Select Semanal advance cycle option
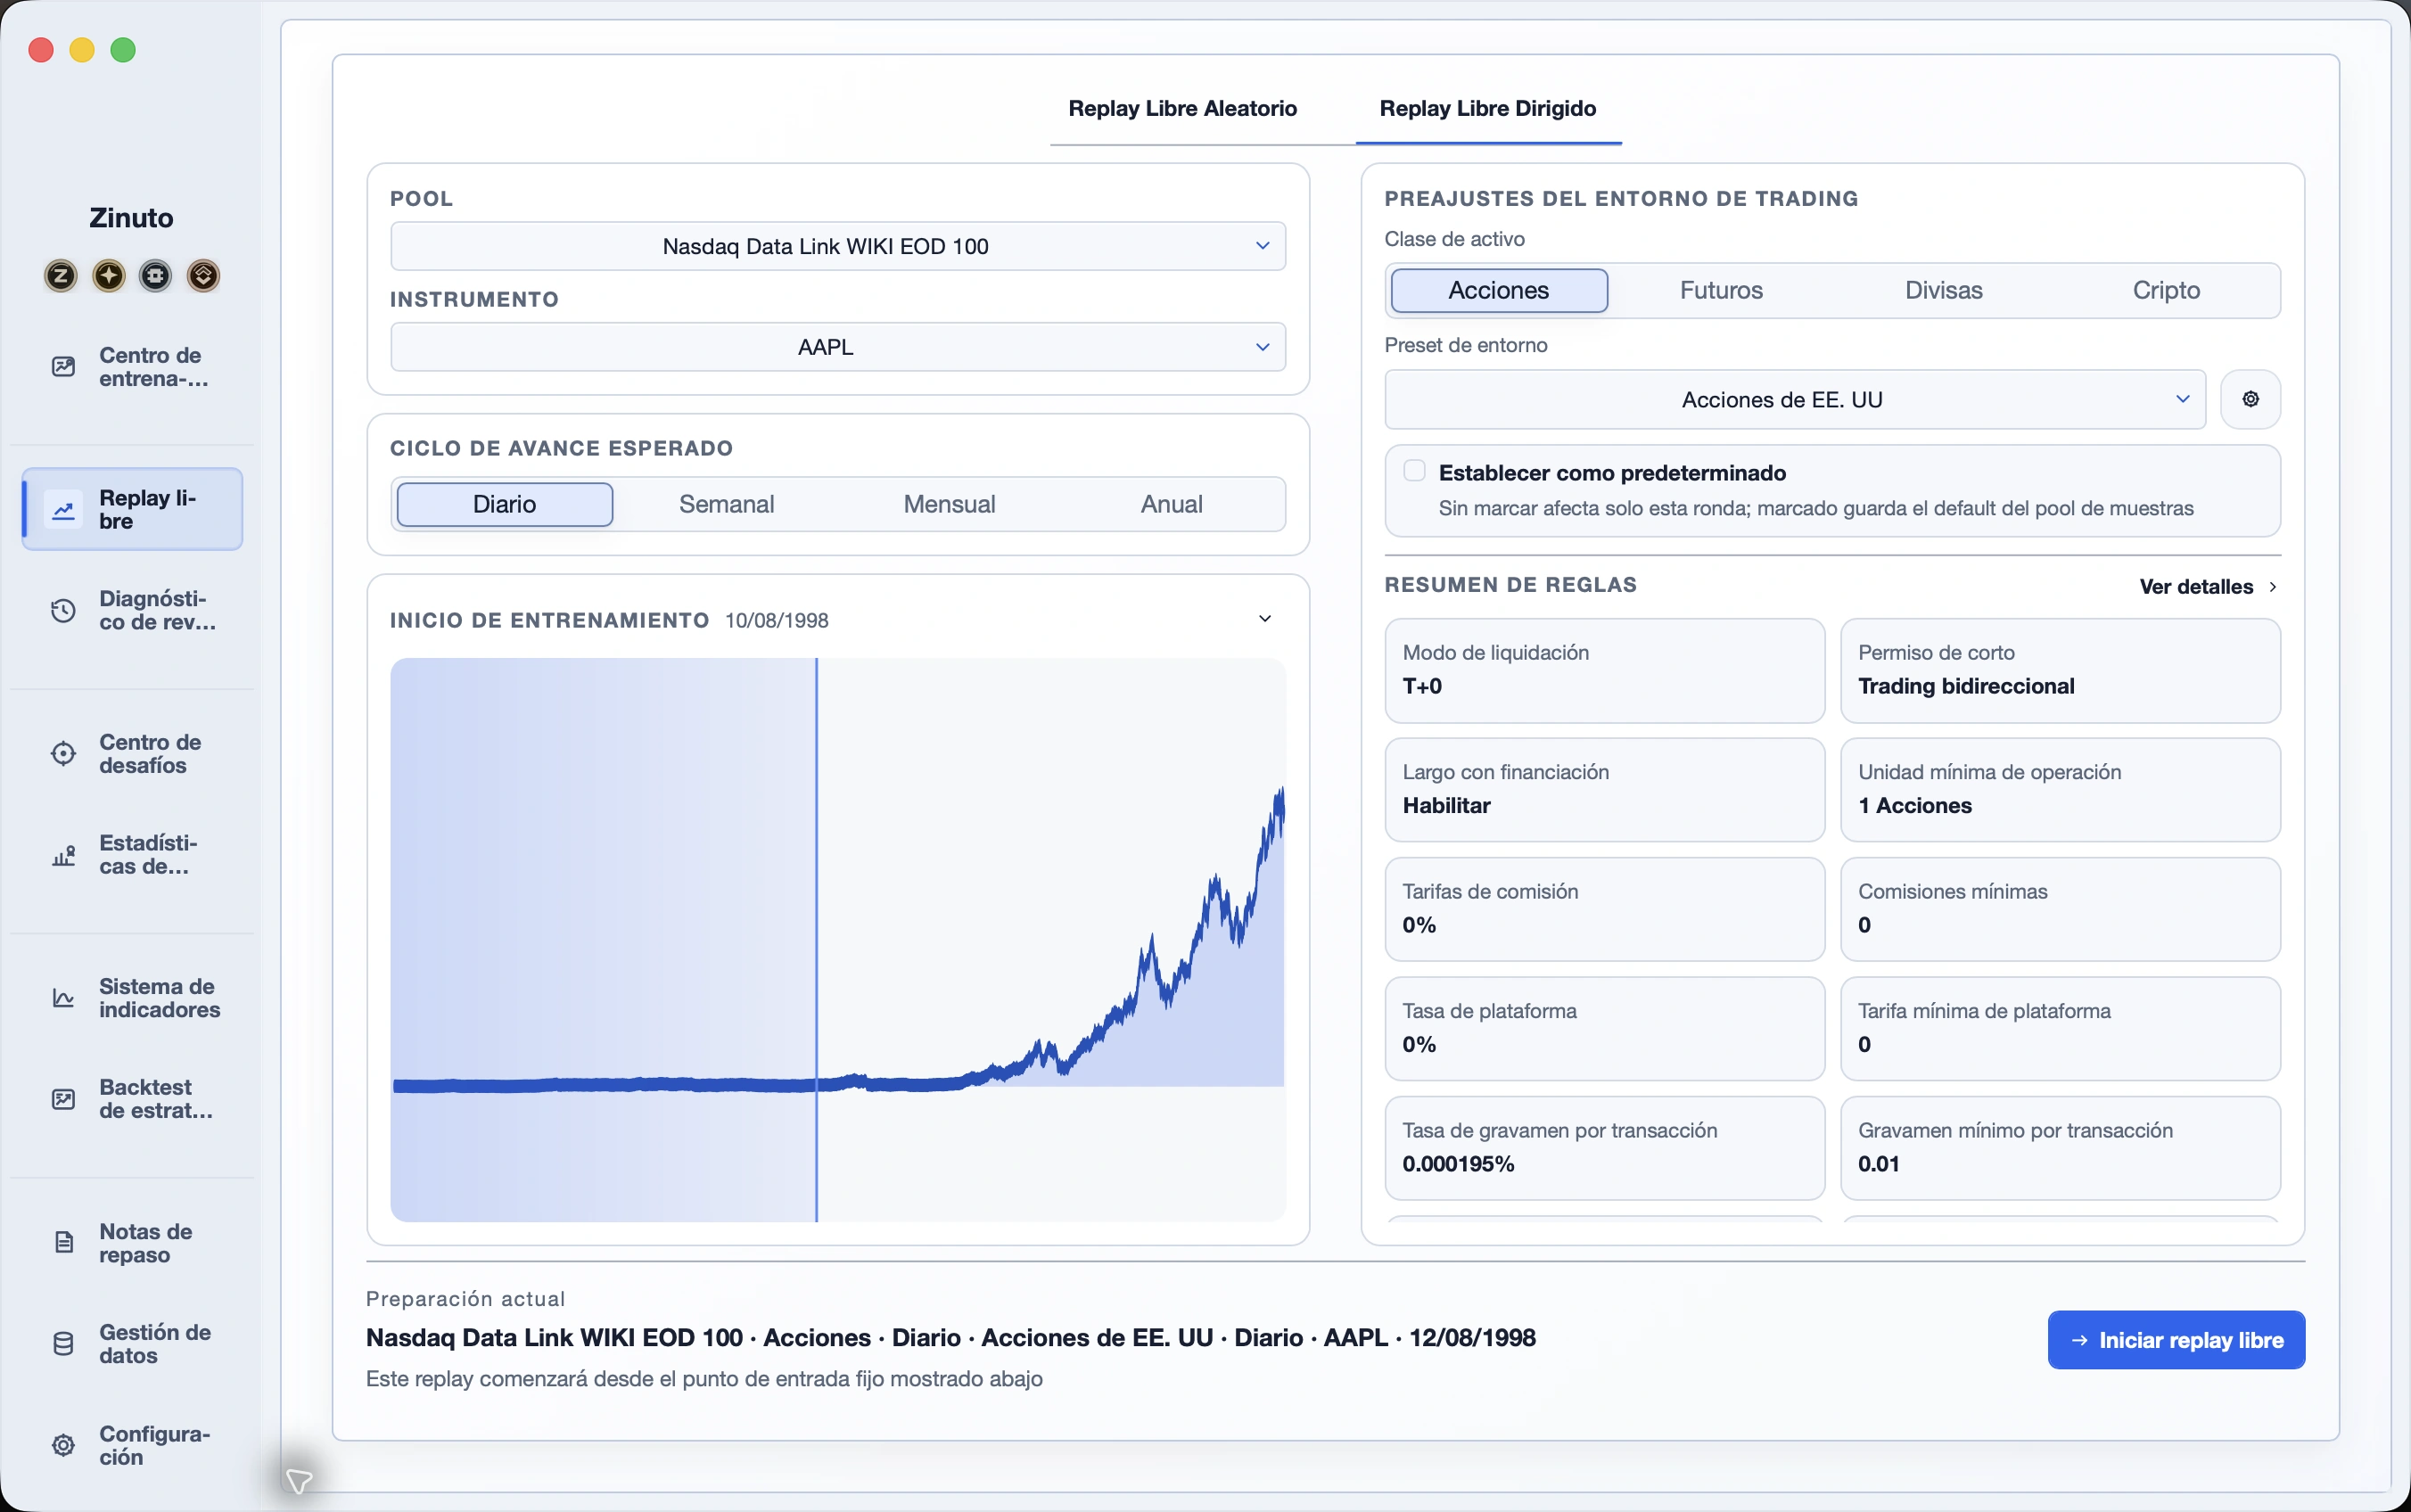Screen dimensions: 2411x1512 727,504
